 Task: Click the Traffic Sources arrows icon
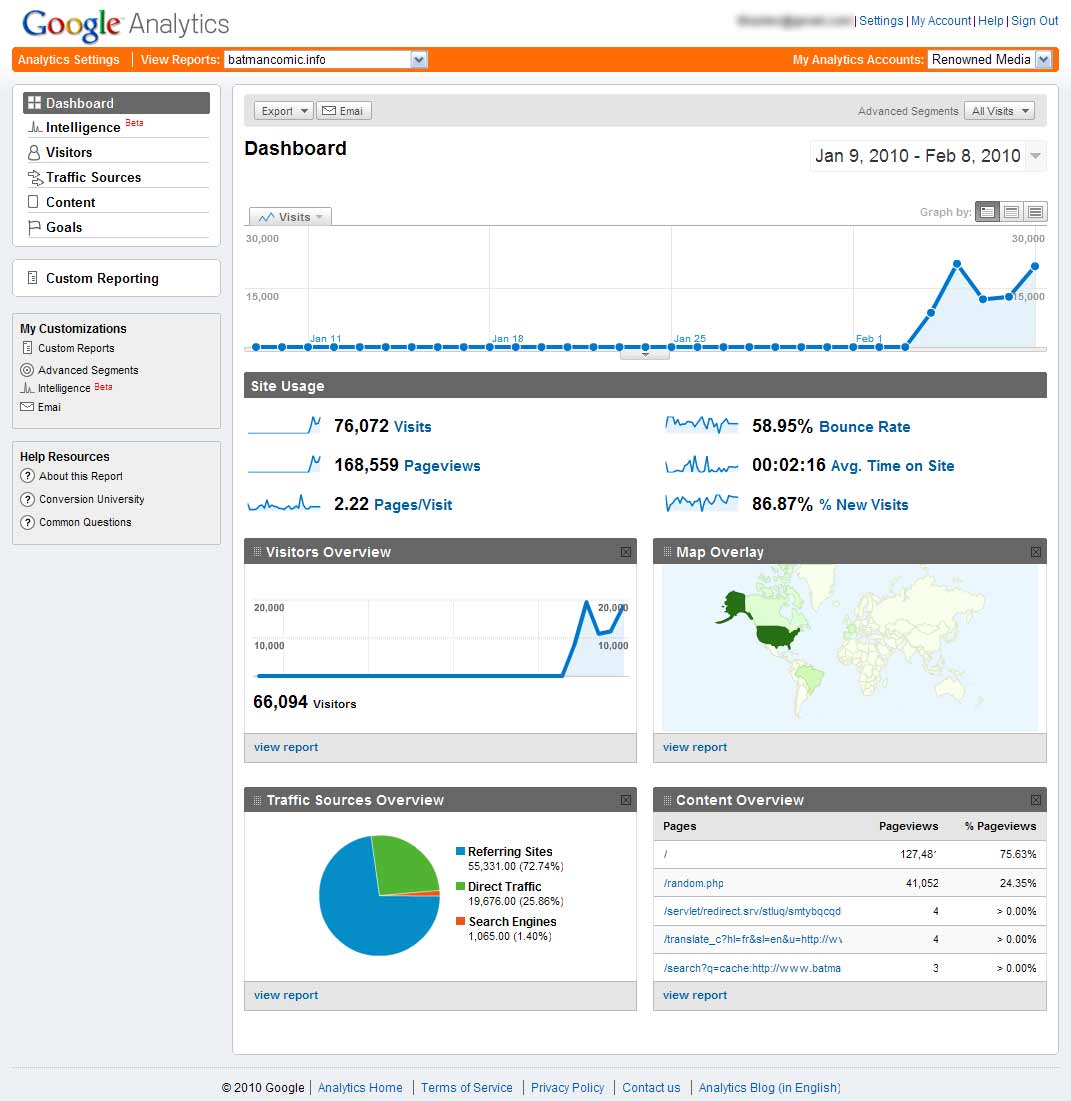34,178
